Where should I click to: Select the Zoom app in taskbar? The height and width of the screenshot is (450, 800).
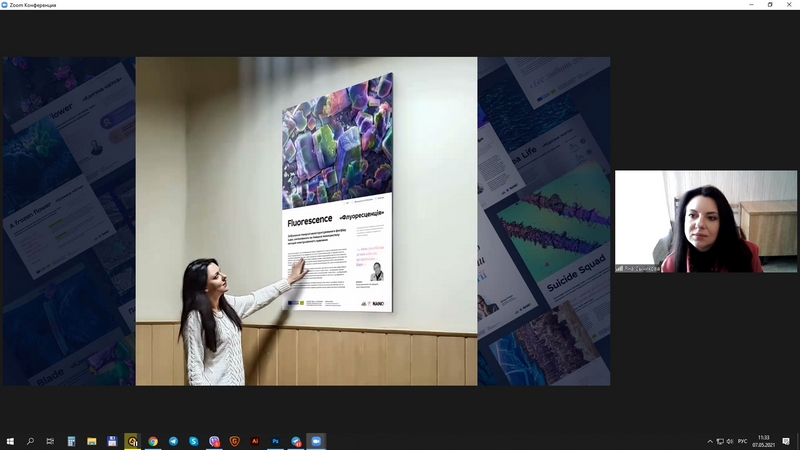316,441
